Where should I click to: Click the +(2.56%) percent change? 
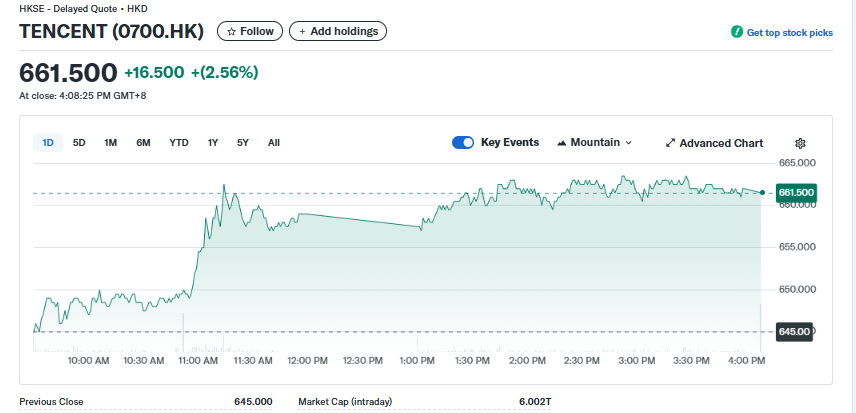click(x=224, y=73)
